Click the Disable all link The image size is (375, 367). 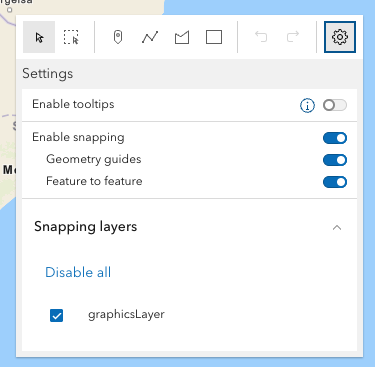click(78, 272)
